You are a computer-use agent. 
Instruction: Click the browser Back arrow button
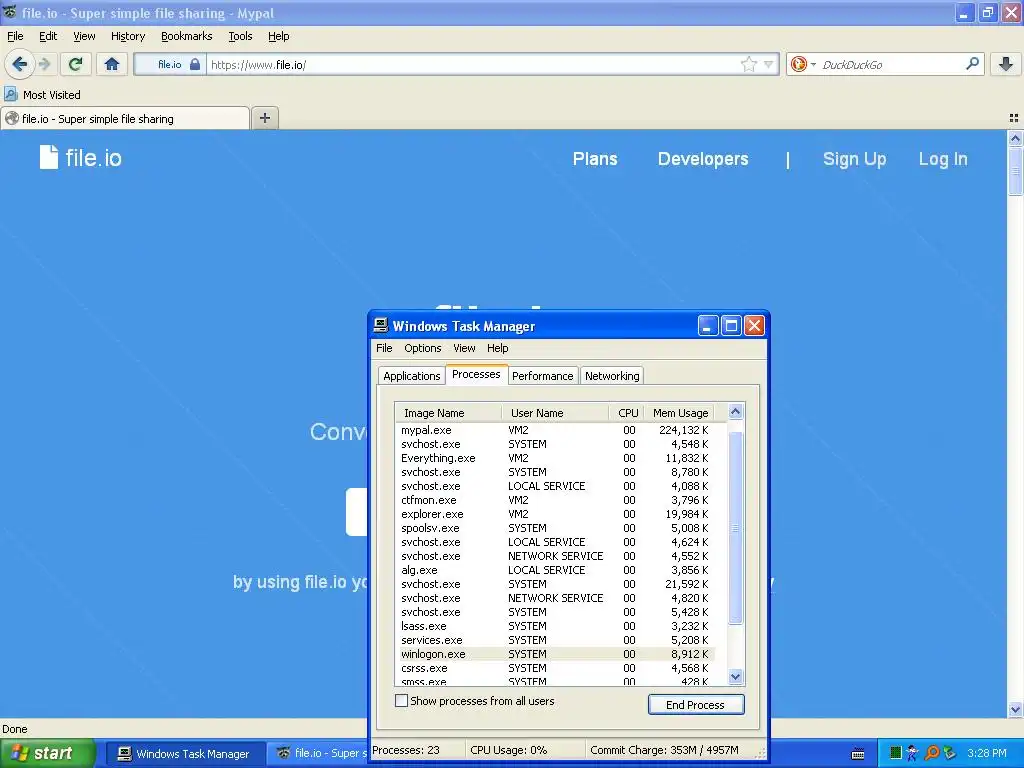click(x=20, y=64)
